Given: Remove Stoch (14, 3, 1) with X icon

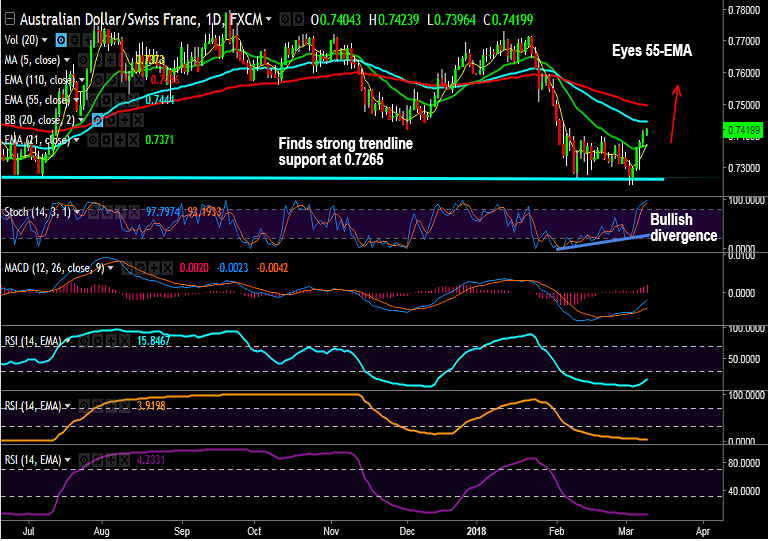Looking at the screenshot, I should point(133,212).
